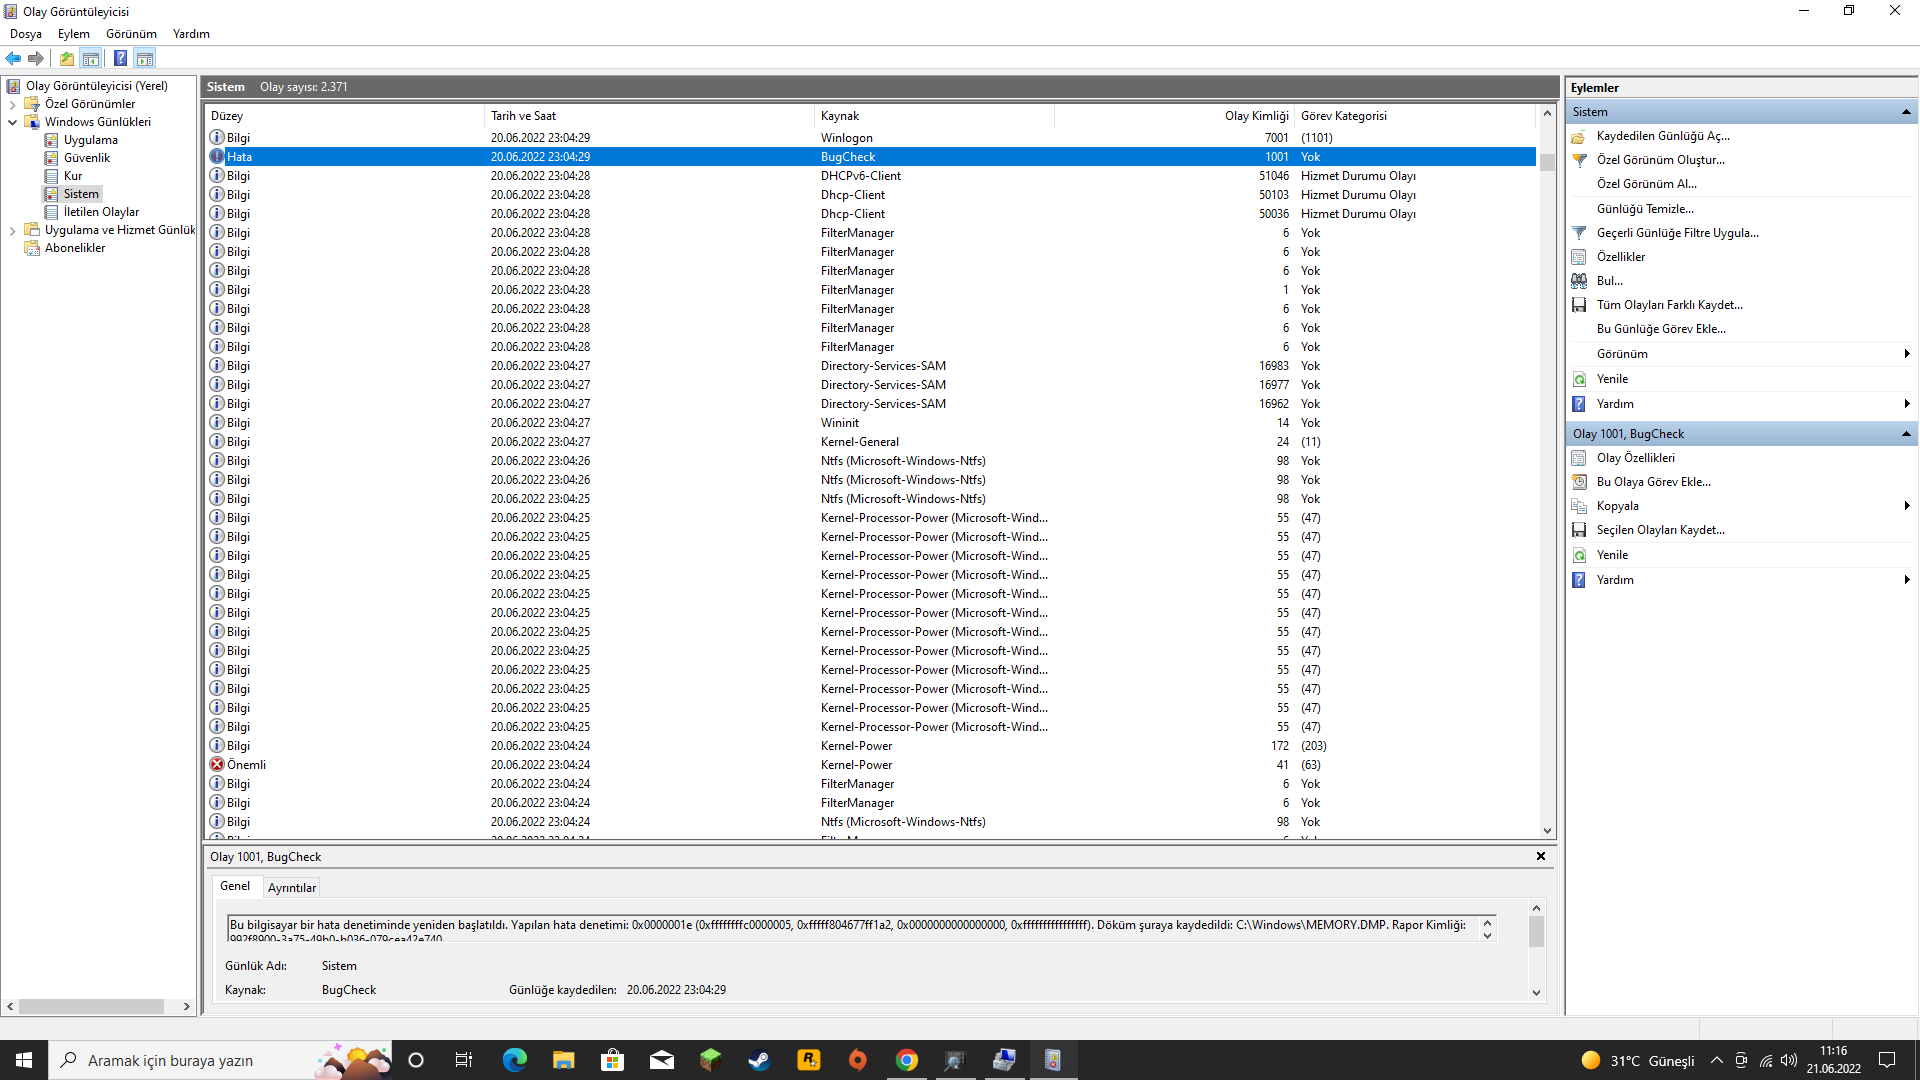Click the help question mark toolbar icon
Image resolution: width=1920 pixels, height=1080 pixels.
pos(120,58)
